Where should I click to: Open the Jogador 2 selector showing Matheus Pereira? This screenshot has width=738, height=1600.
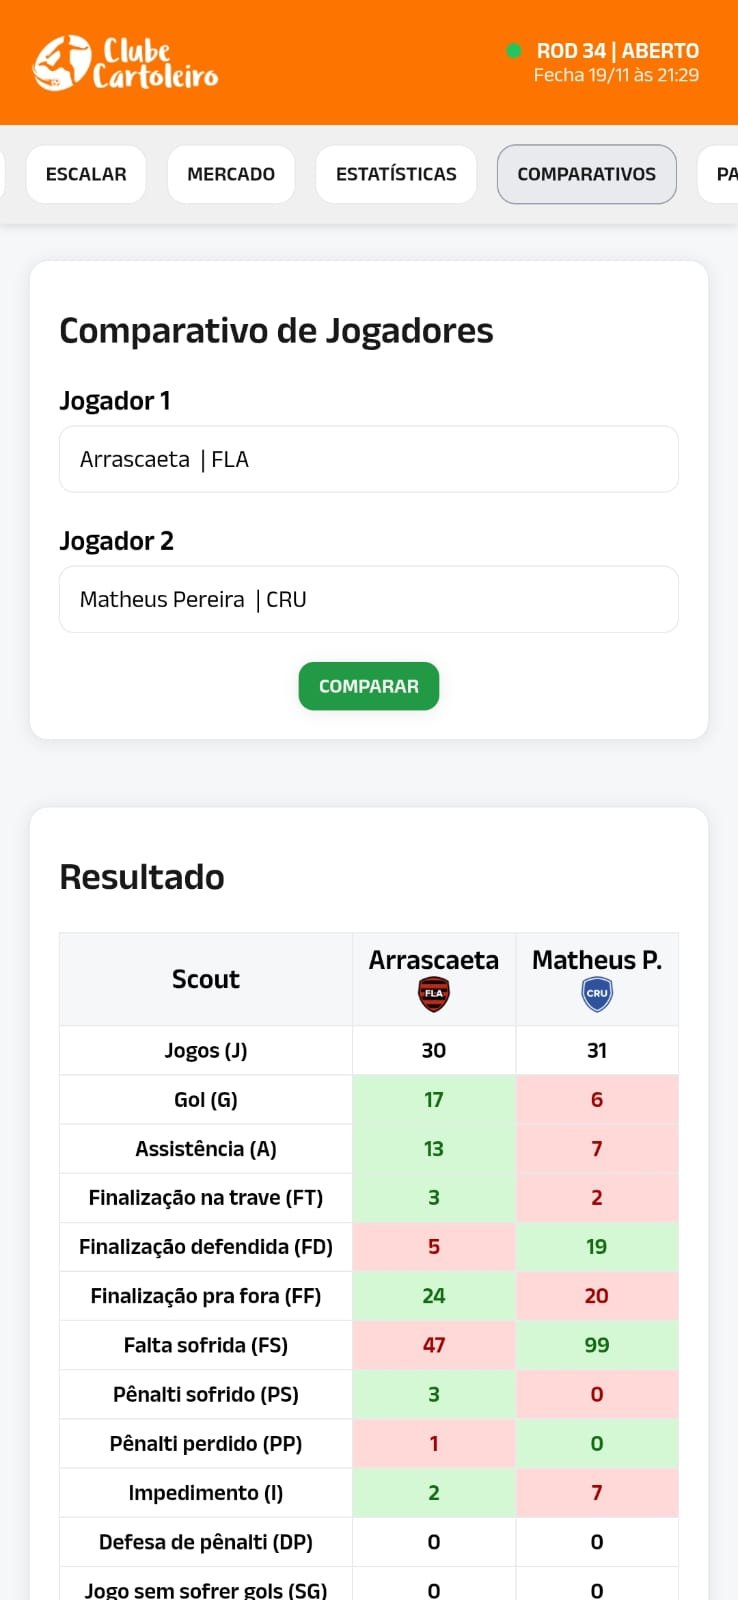pos(369,599)
